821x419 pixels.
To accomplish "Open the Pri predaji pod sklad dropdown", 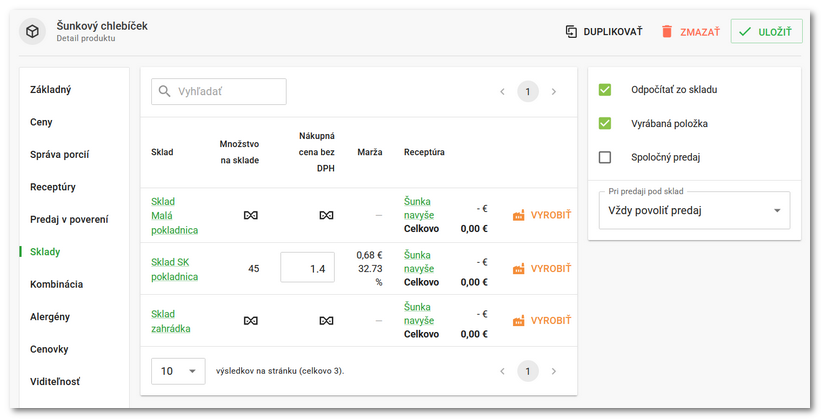I will click(694, 211).
